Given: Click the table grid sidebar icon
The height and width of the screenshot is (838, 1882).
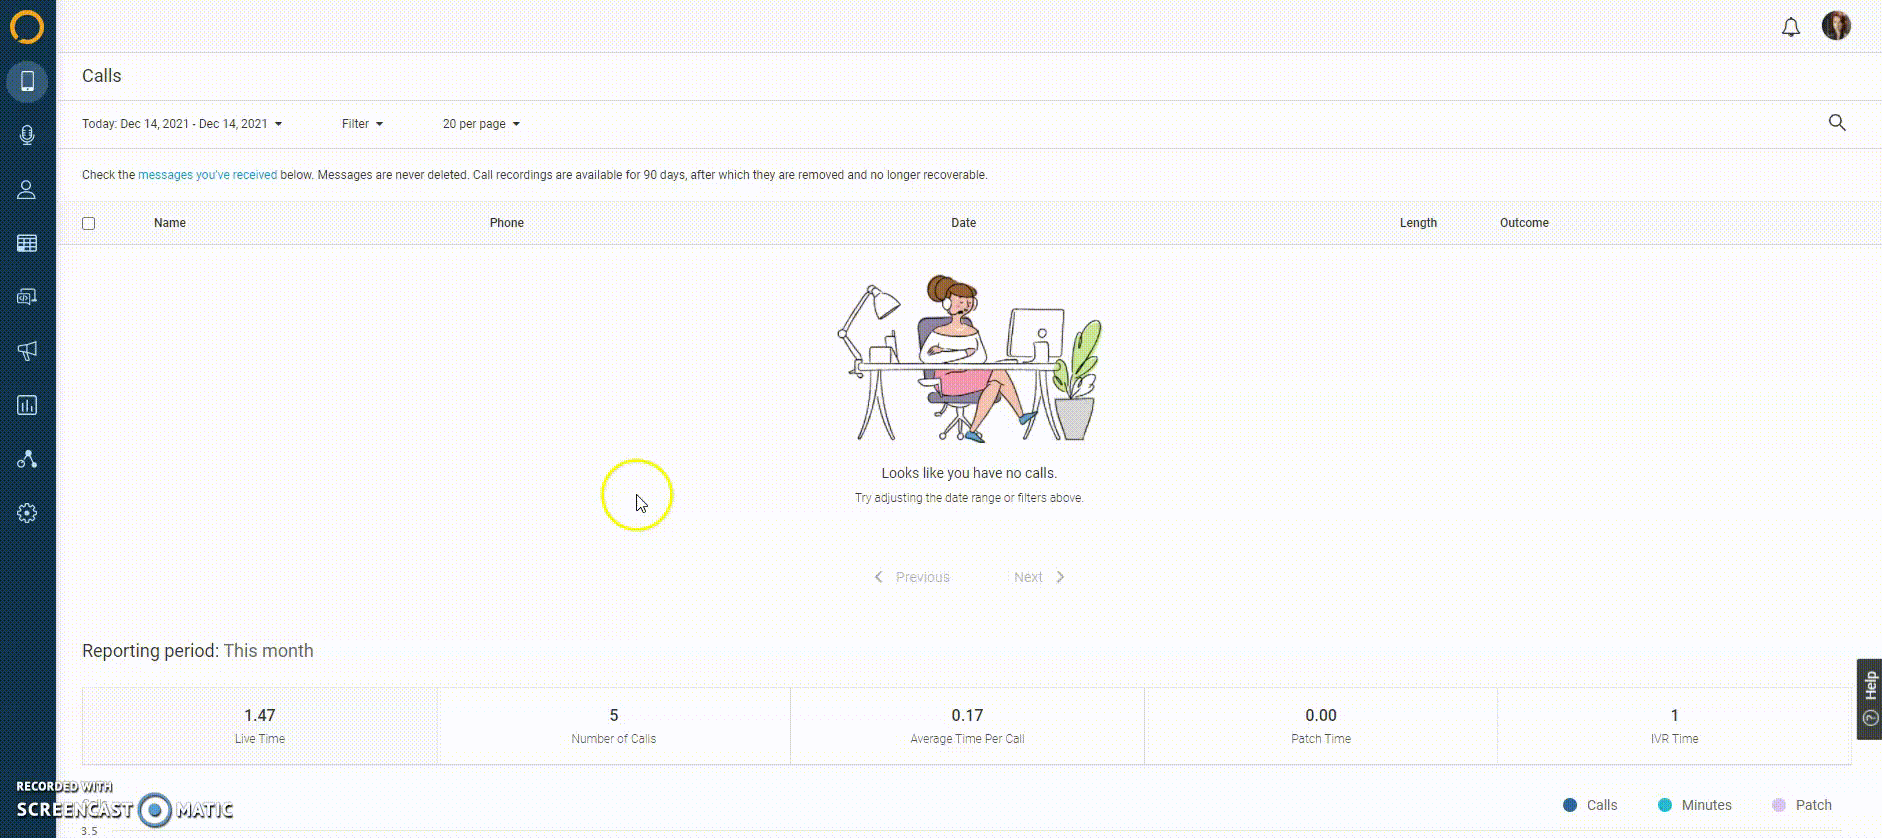Looking at the screenshot, I should point(27,243).
